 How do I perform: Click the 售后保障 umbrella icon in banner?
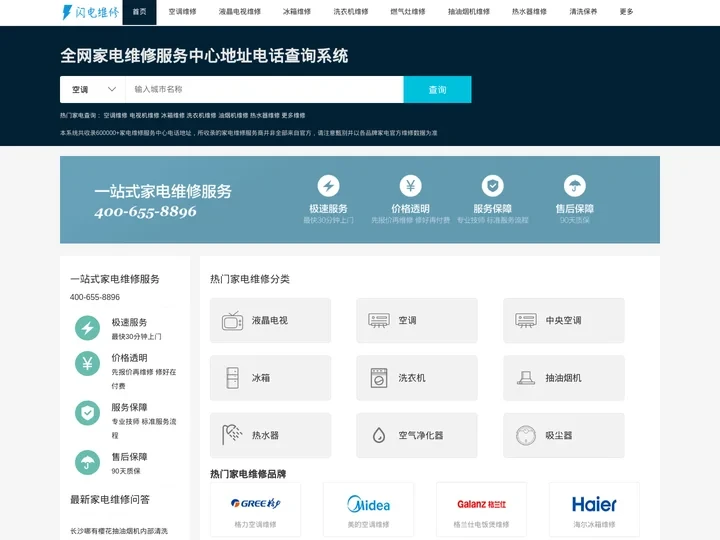click(x=575, y=186)
